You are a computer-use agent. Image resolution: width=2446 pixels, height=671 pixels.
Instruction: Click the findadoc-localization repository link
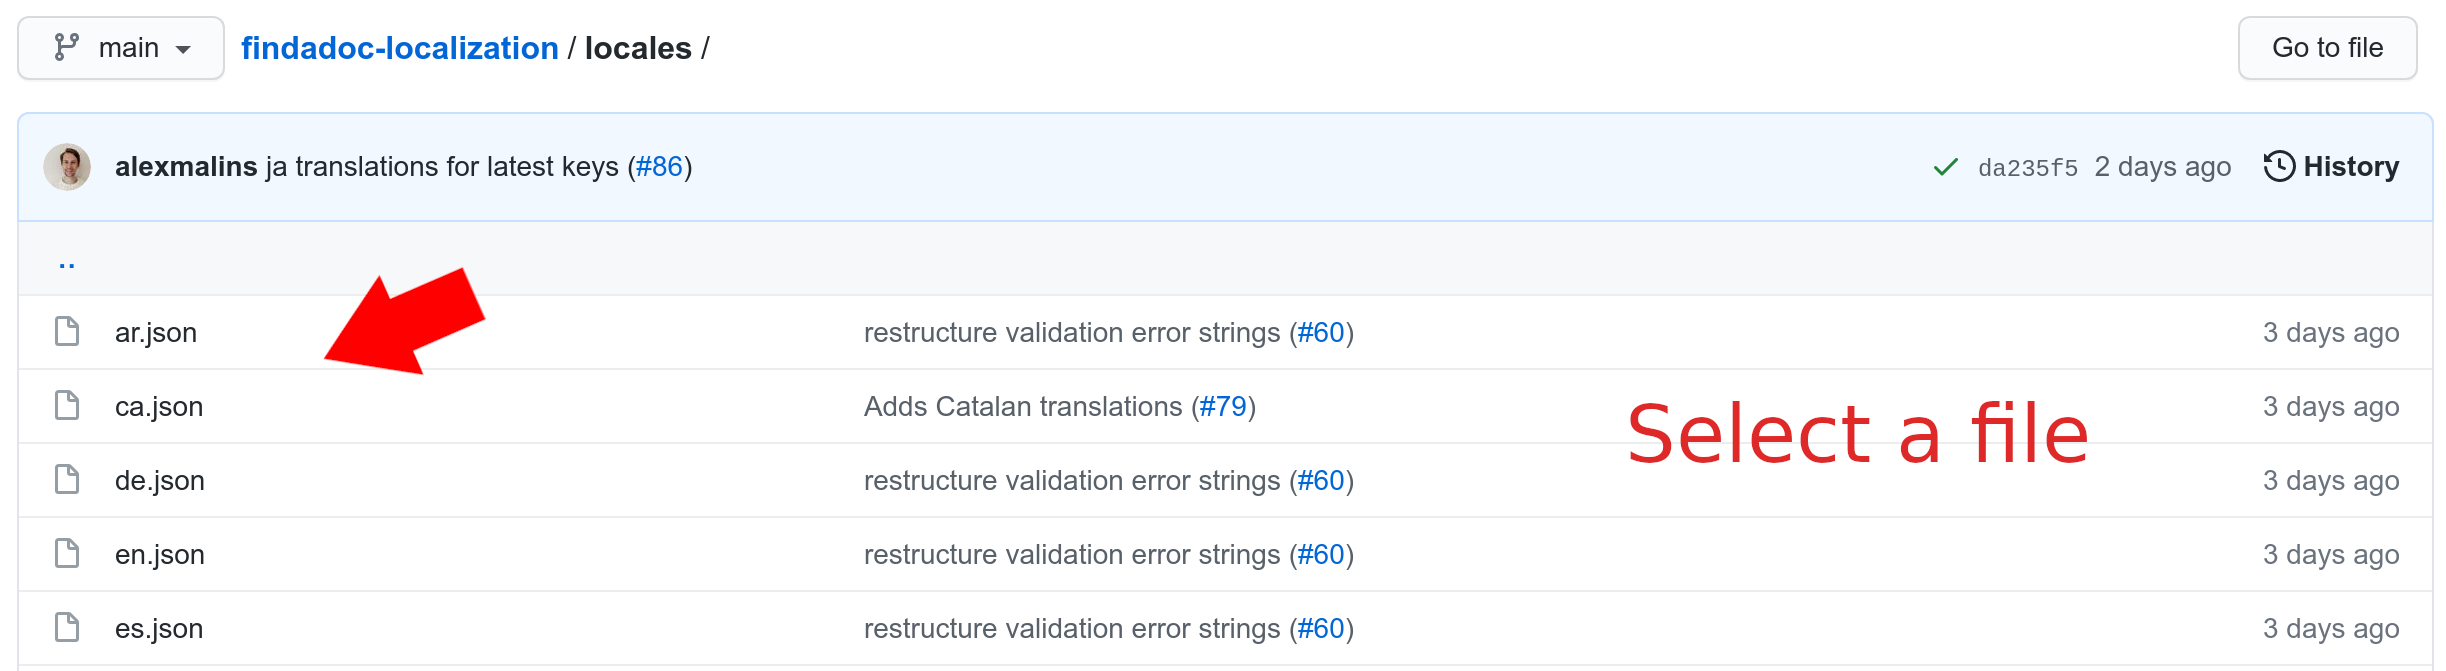pyautogui.click(x=399, y=48)
